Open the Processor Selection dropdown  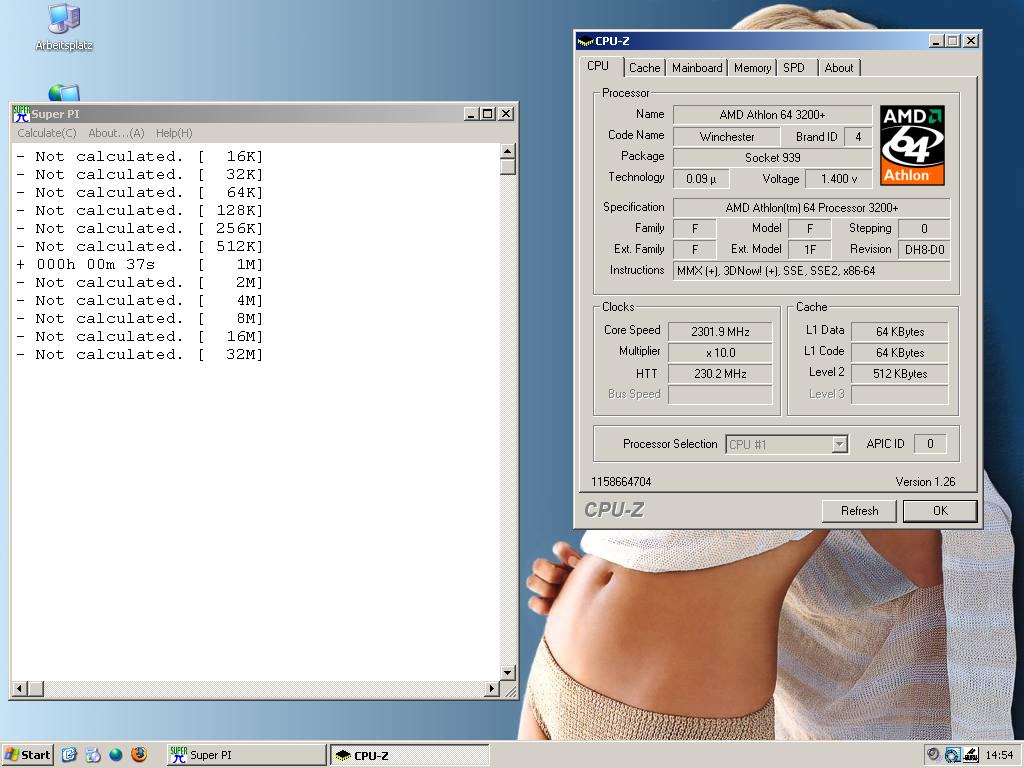click(787, 445)
